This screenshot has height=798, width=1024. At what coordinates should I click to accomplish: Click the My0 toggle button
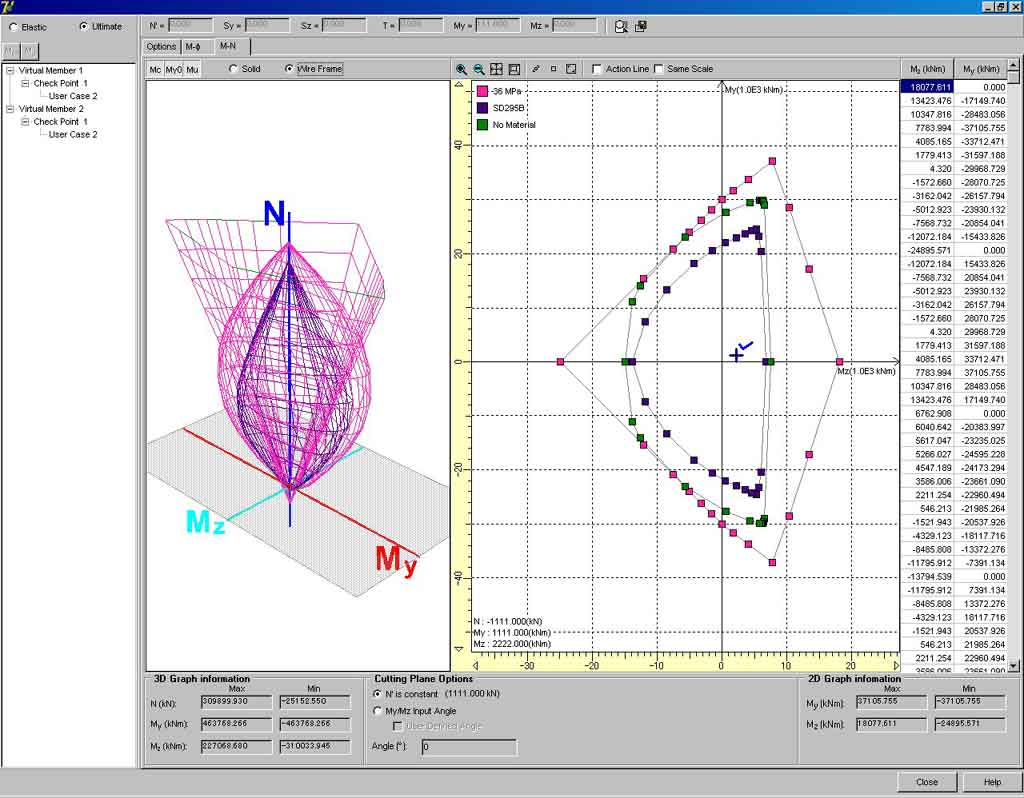pos(174,69)
